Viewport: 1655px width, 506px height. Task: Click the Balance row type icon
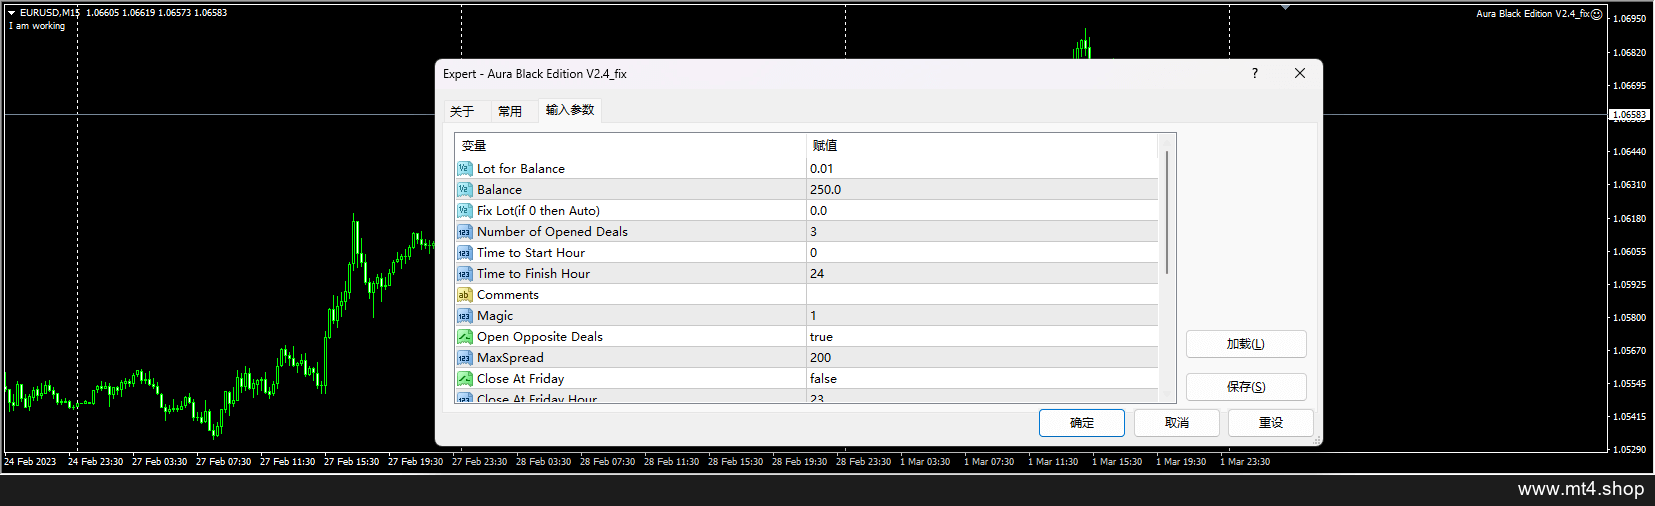(x=464, y=190)
